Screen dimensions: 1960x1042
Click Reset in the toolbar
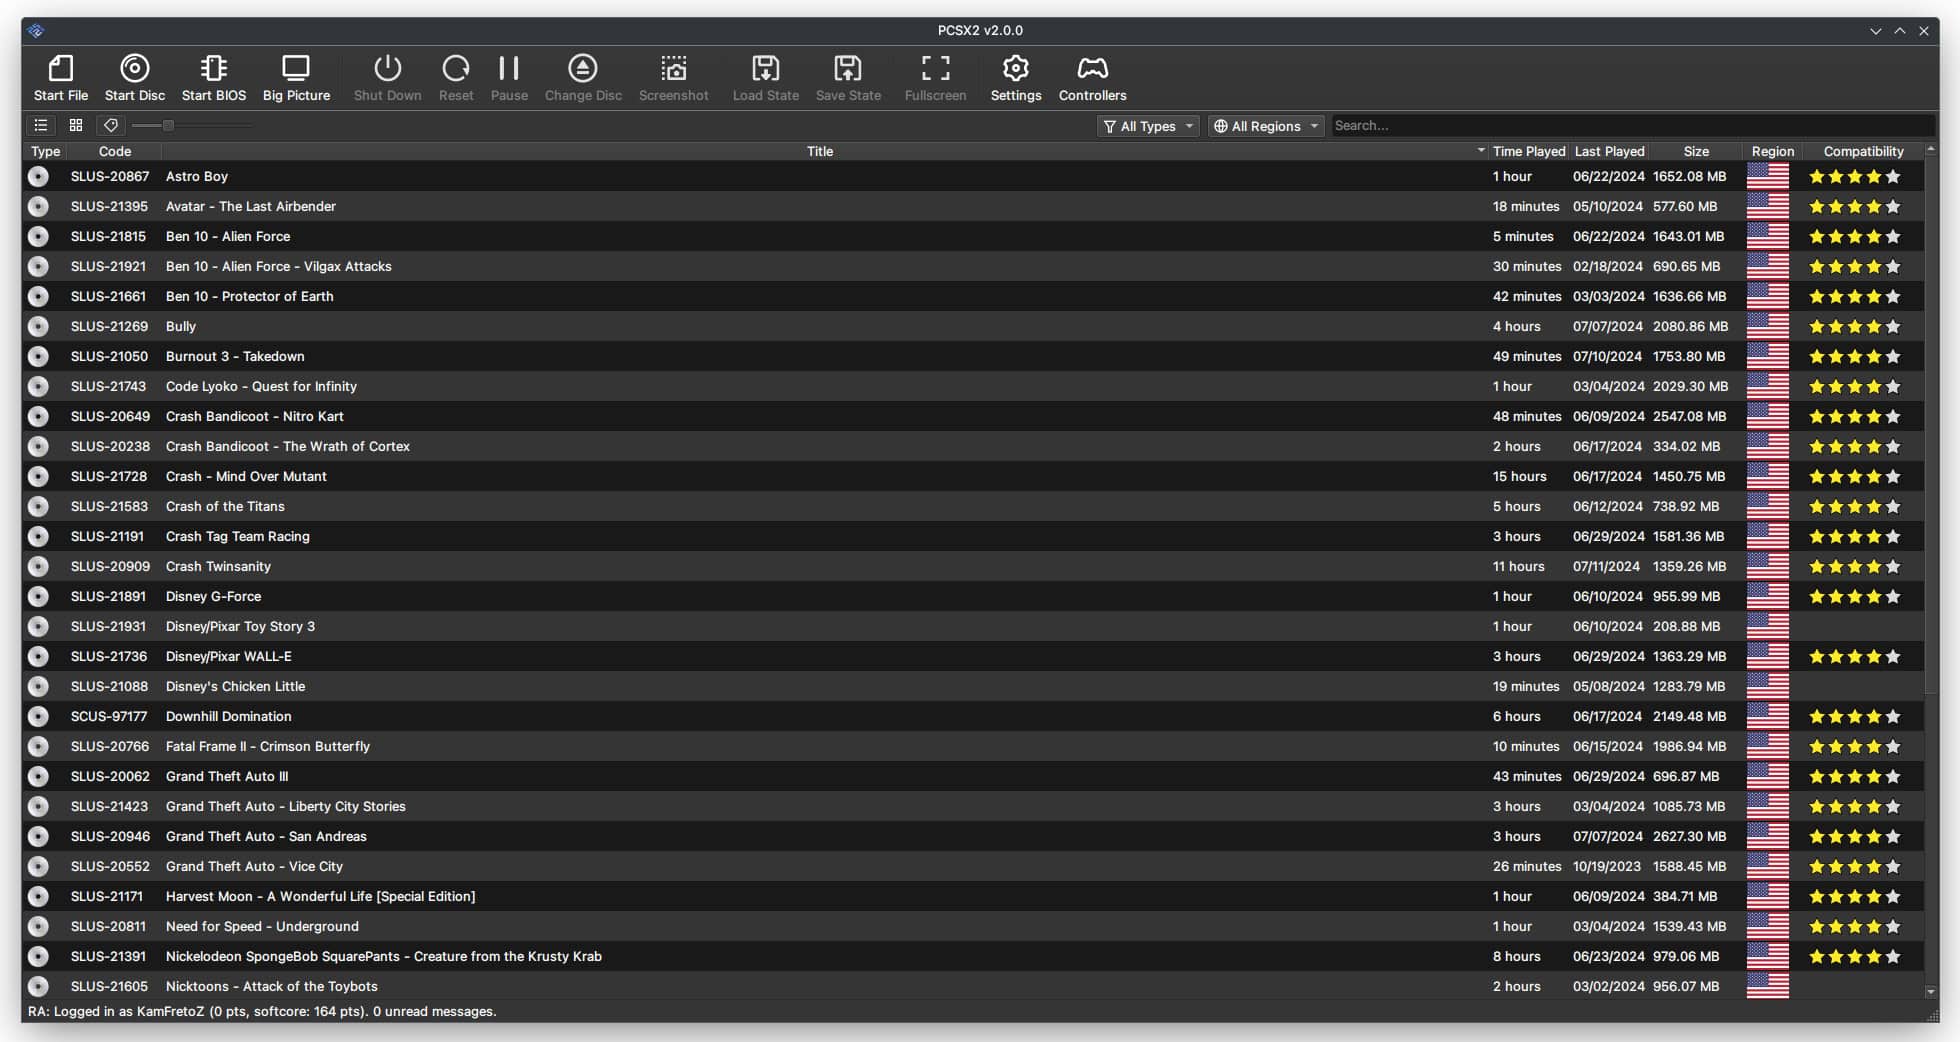click(456, 78)
